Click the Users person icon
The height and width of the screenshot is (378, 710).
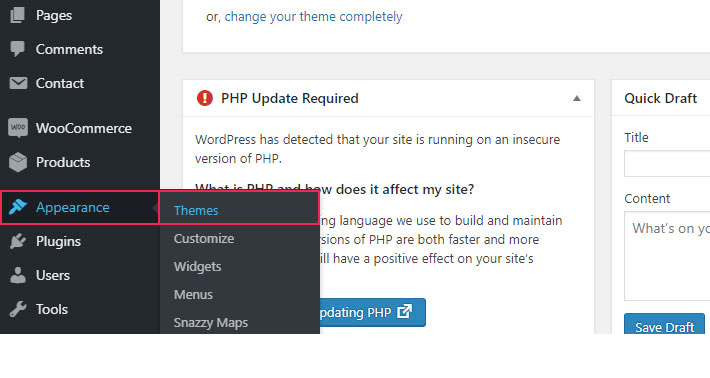[x=18, y=275]
